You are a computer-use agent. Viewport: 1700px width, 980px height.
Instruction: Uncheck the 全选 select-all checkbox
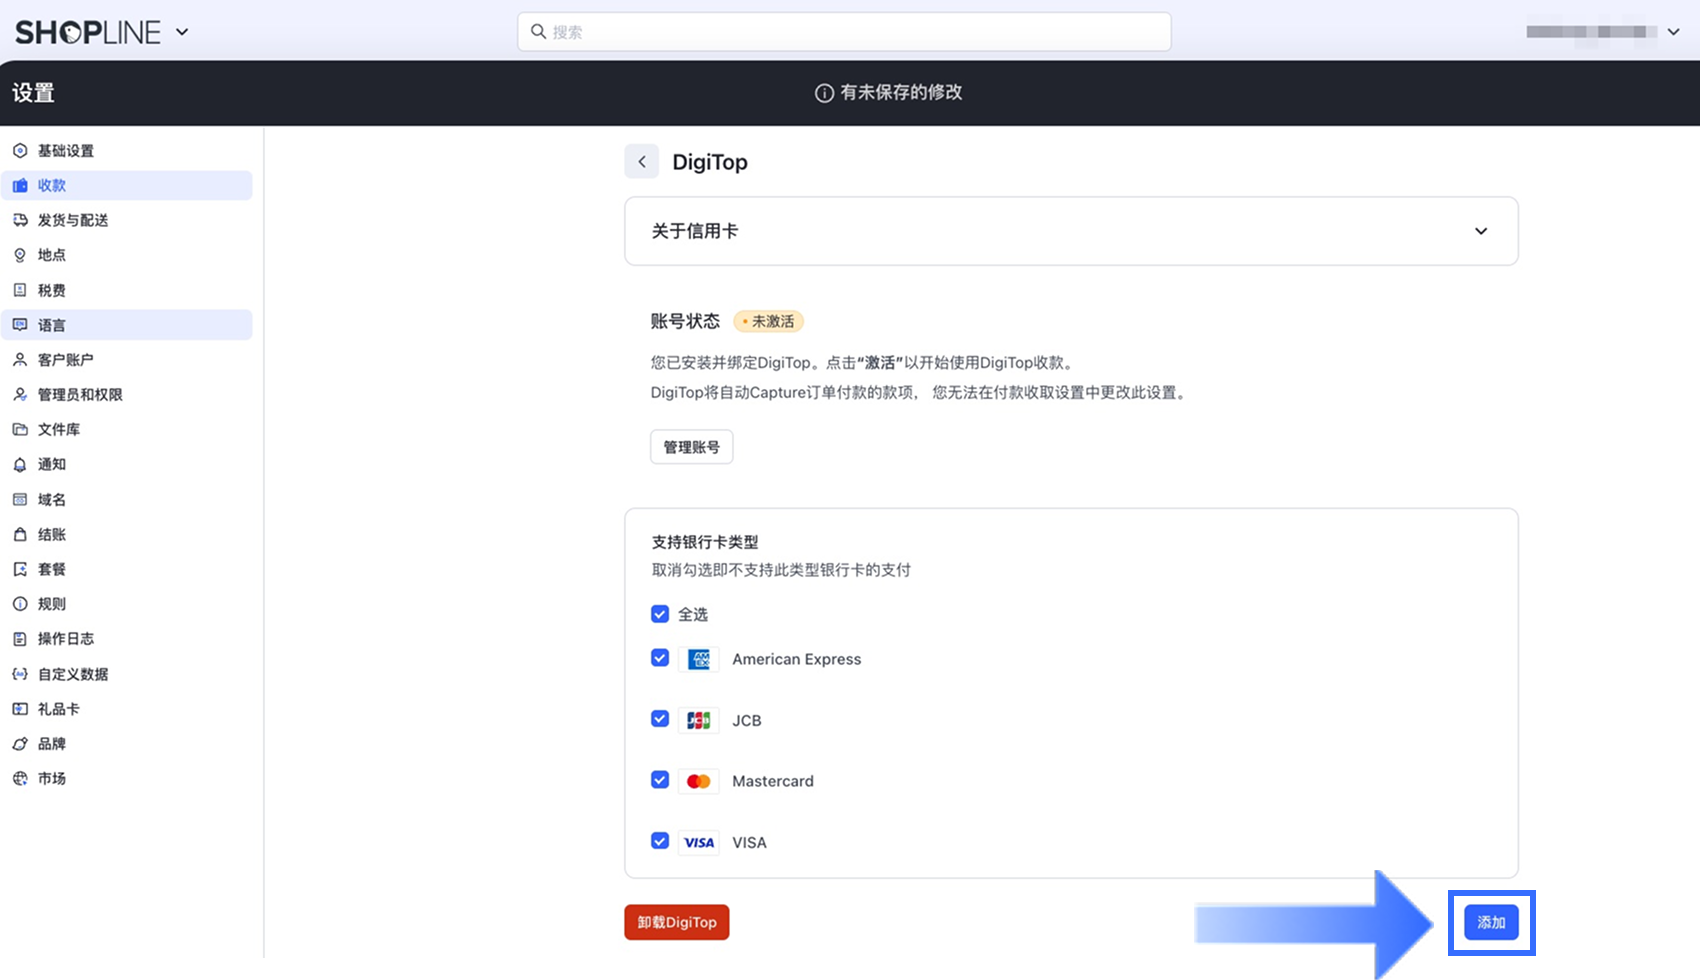tap(660, 614)
